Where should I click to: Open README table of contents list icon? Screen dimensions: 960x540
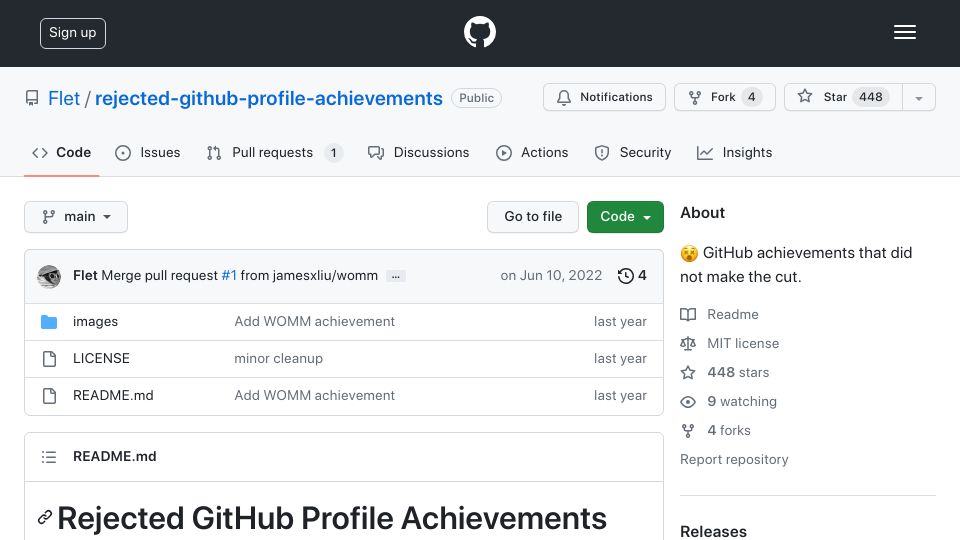point(49,457)
